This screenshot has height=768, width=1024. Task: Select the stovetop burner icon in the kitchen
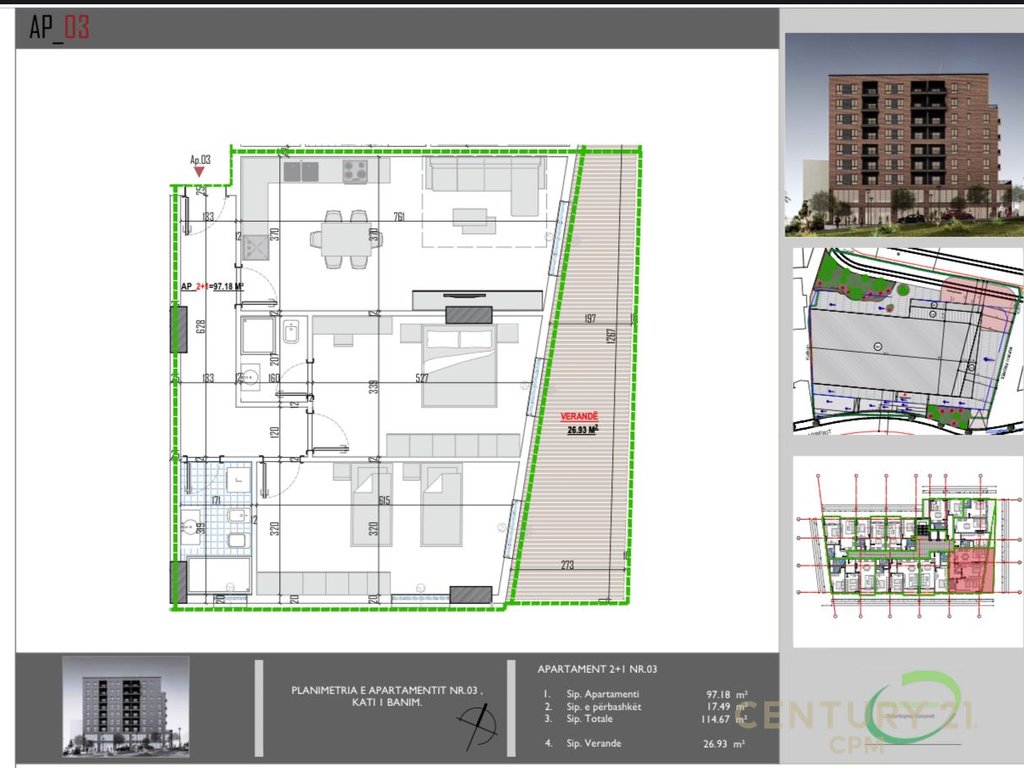(355, 171)
